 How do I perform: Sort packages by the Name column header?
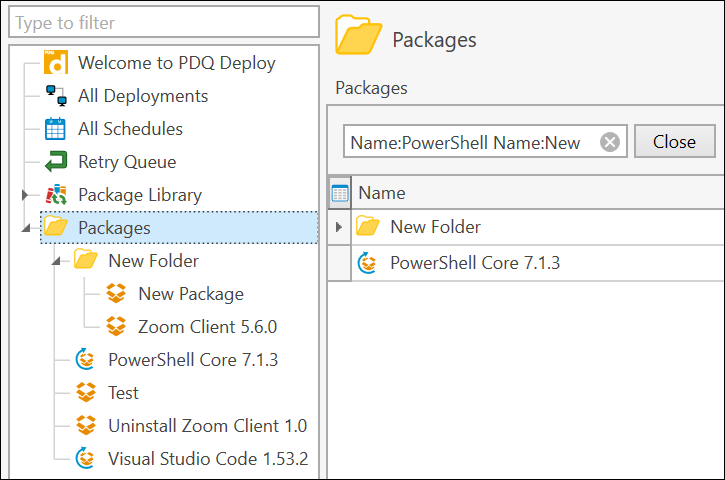pos(382,194)
